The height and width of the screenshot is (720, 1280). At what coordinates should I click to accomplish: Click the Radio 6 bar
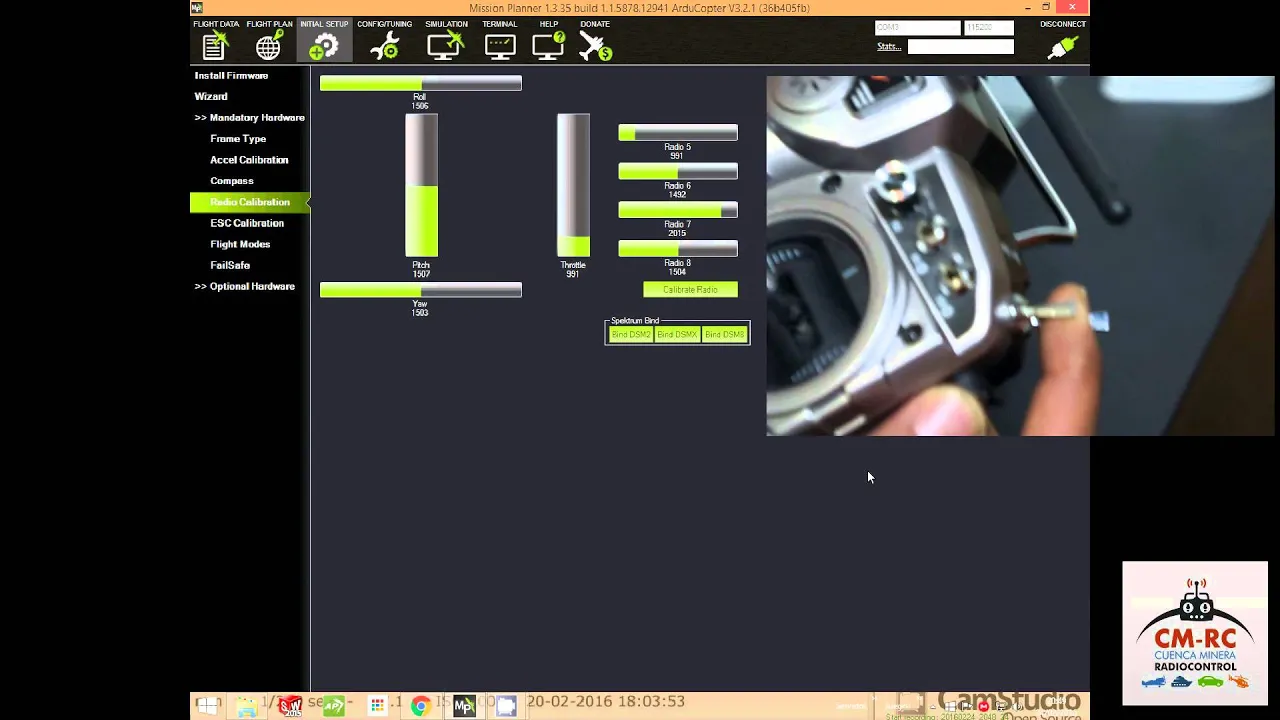(x=678, y=172)
